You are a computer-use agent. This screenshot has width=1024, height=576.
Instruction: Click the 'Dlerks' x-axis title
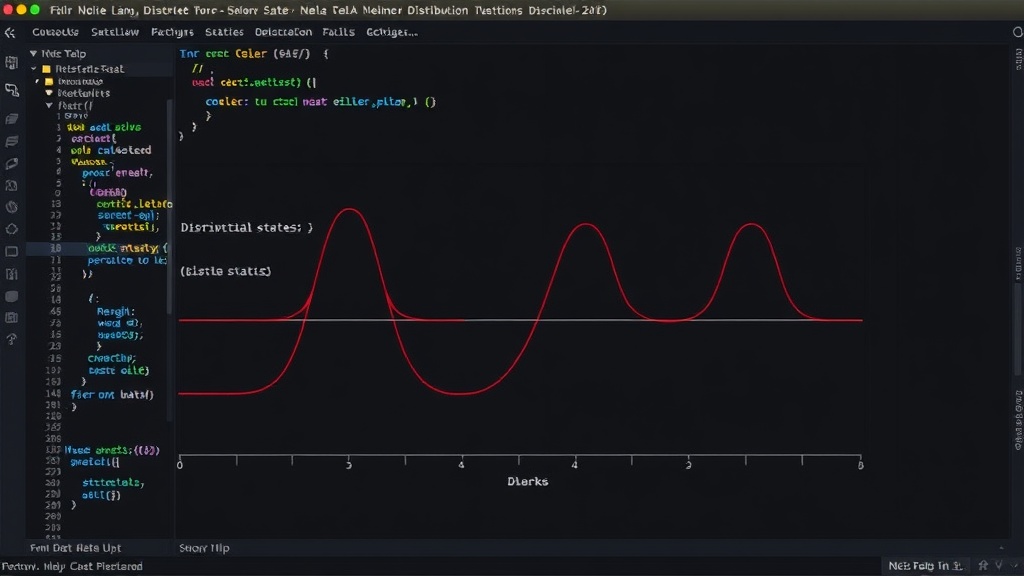[x=528, y=481]
